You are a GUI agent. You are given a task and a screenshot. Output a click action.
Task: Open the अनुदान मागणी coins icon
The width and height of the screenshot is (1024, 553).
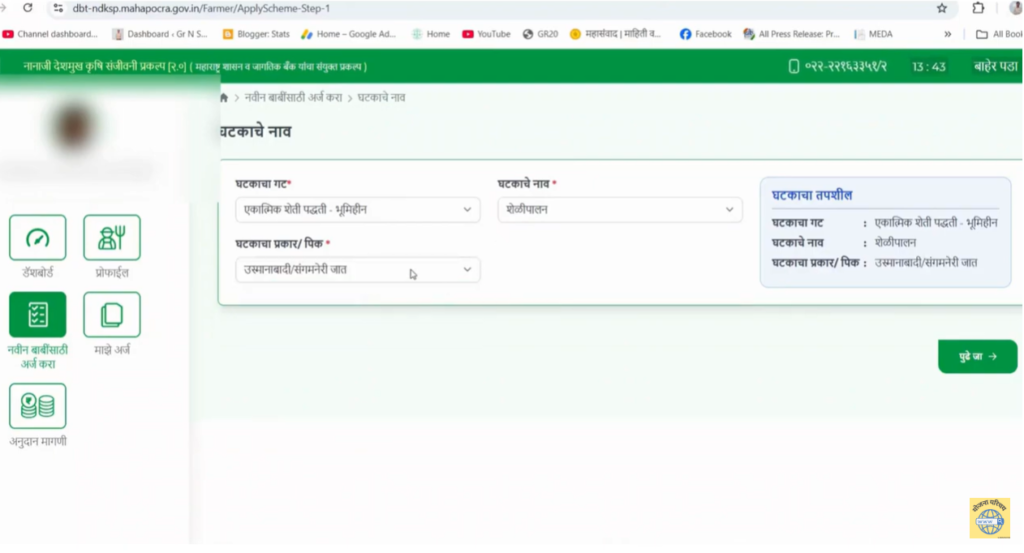37,406
